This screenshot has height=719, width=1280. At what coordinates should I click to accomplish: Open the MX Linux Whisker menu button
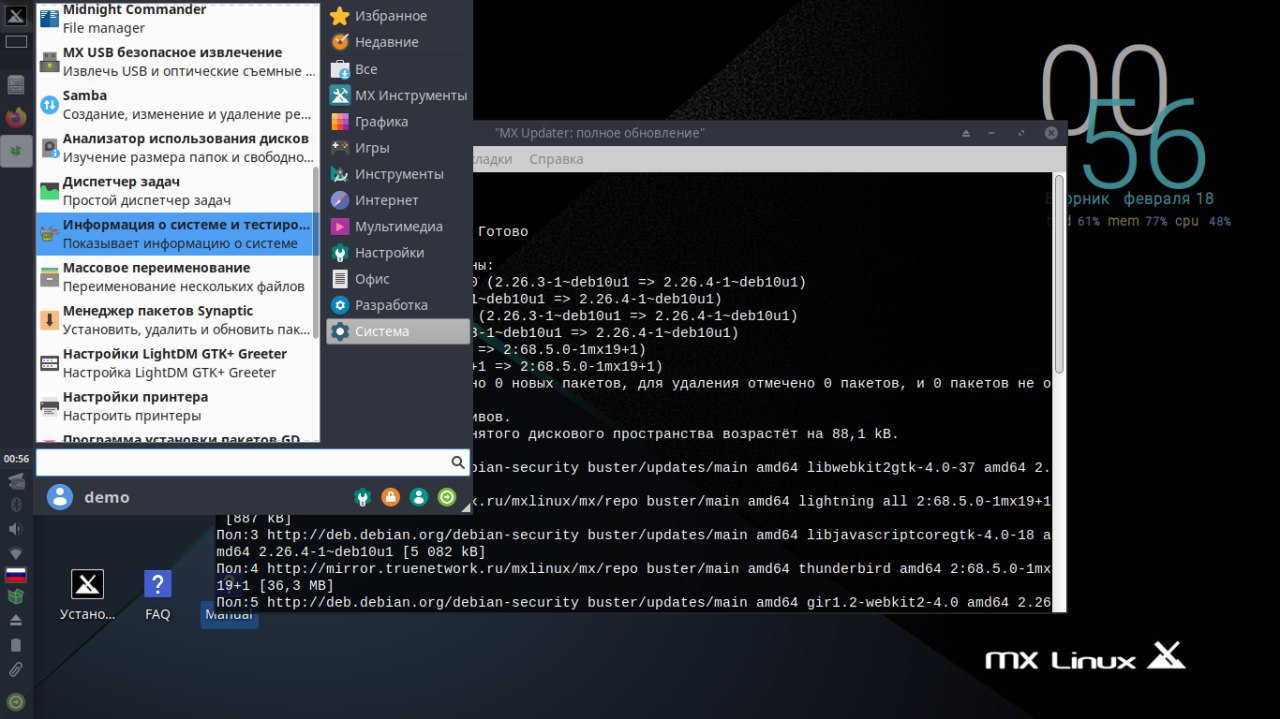pyautogui.click(x=16, y=14)
